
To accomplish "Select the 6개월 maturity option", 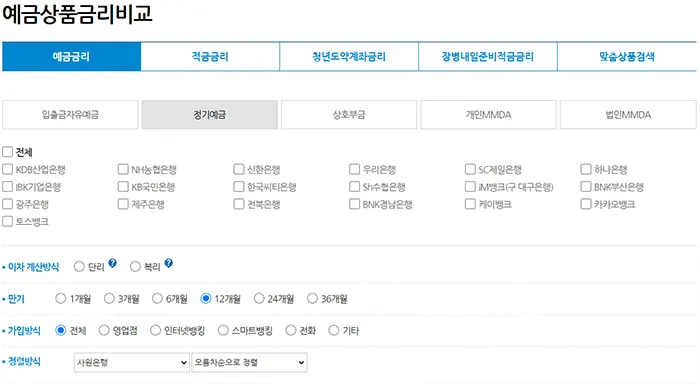I will [x=157, y=298].
